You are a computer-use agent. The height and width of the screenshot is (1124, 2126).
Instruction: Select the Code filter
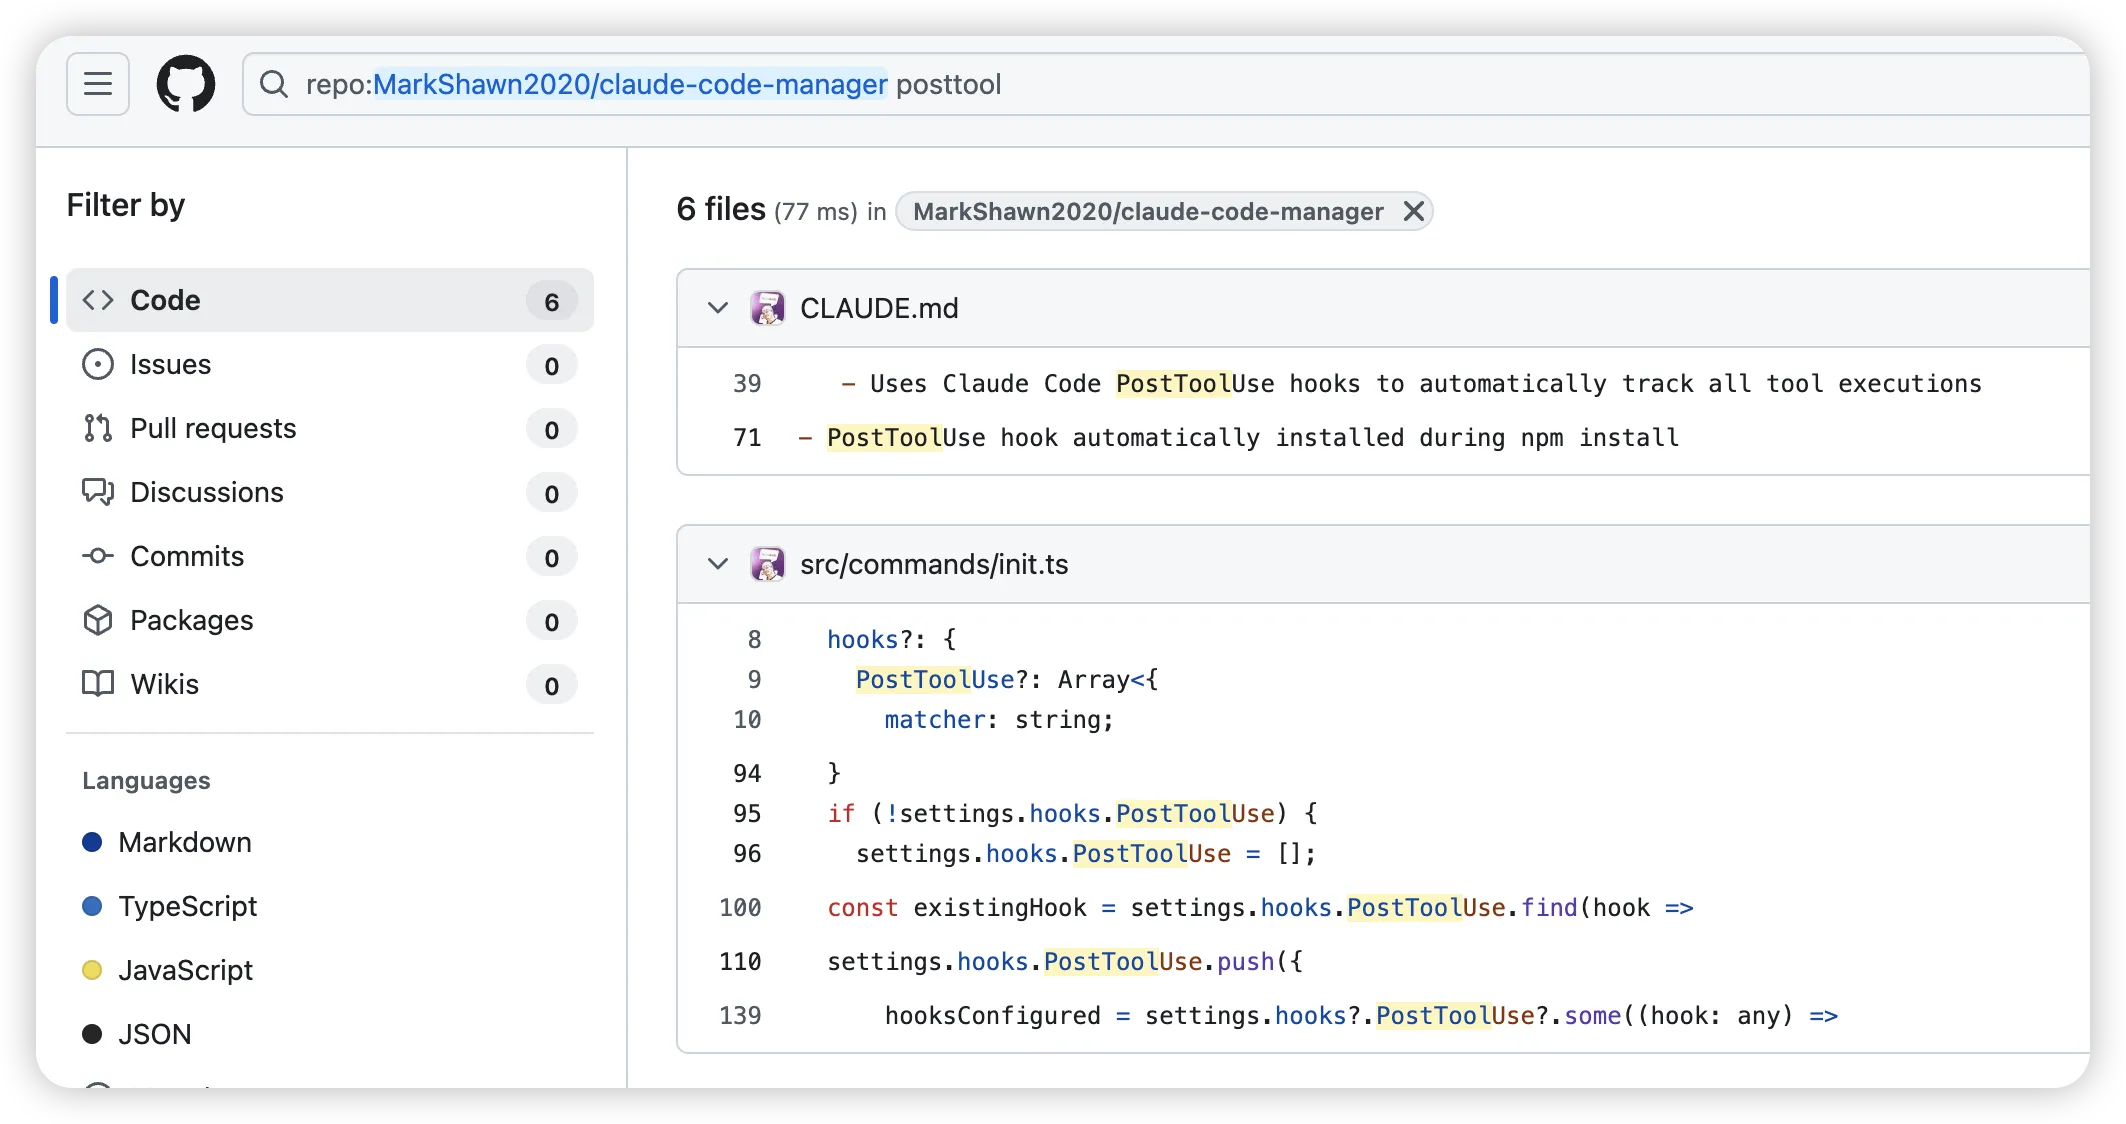(x=330, y=300)
